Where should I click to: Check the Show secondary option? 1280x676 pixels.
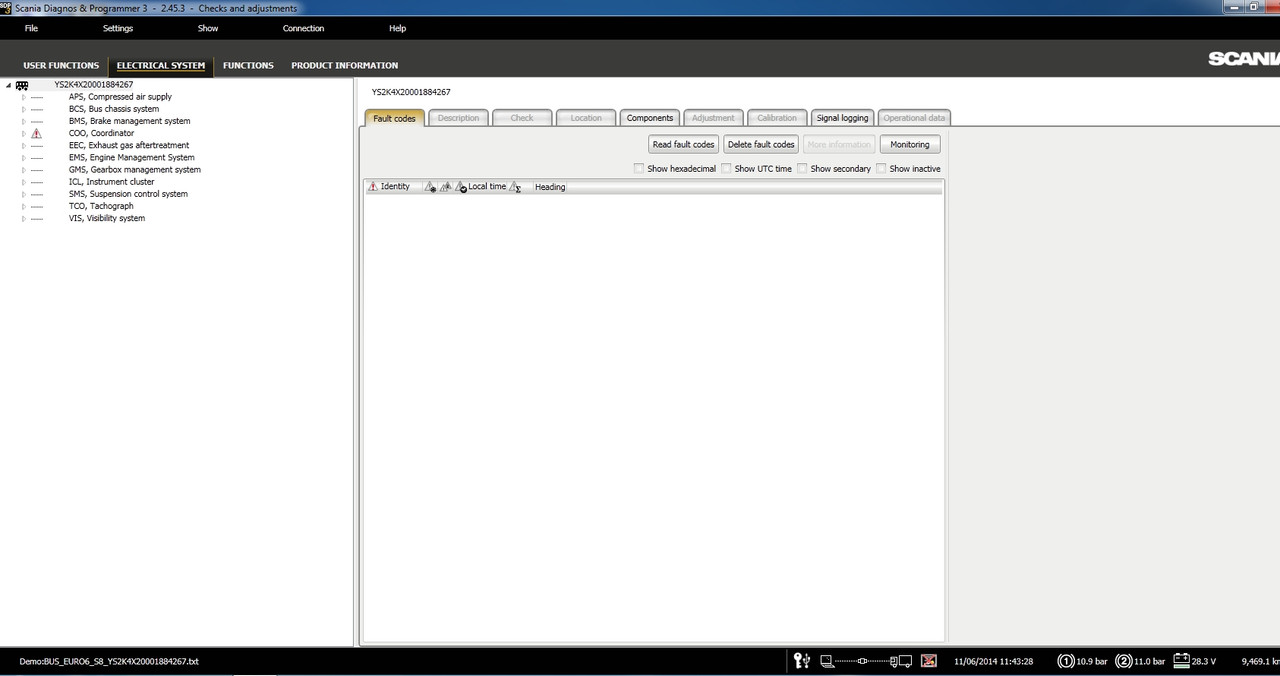802,168
